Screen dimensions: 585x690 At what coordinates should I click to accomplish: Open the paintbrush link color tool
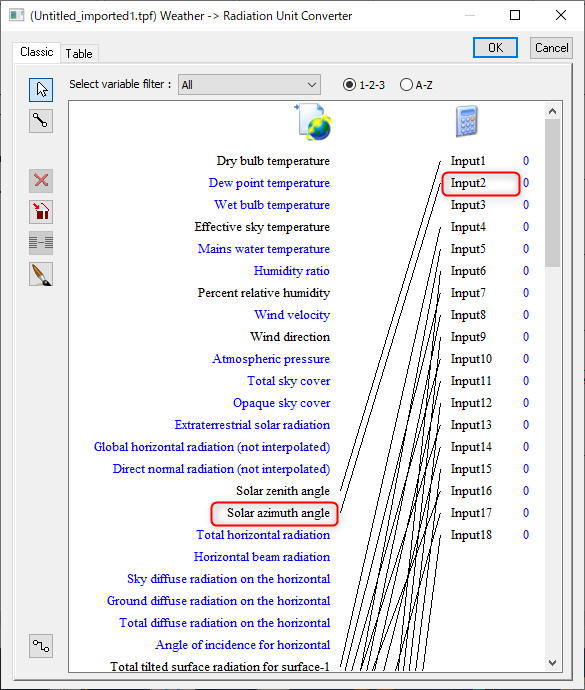click(x=41, y=274)
